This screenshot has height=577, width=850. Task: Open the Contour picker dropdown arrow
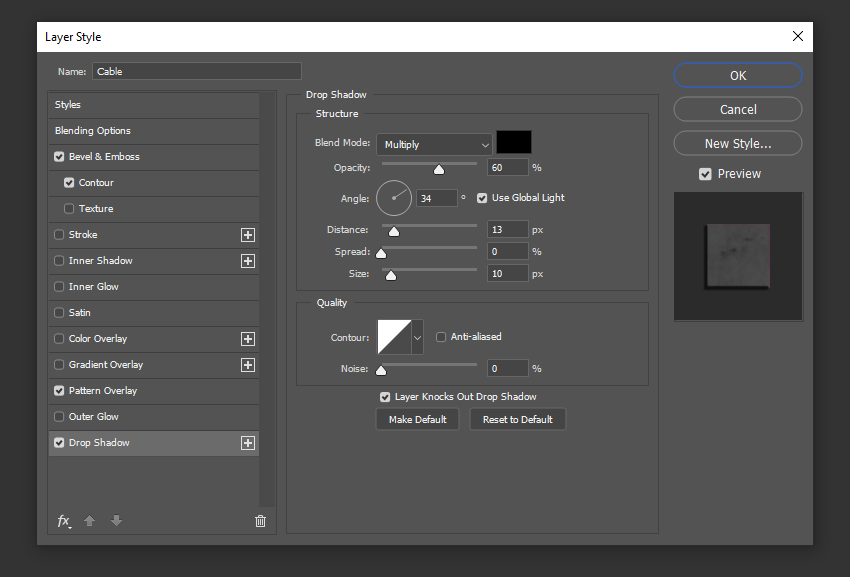click(x=417, y=337)
